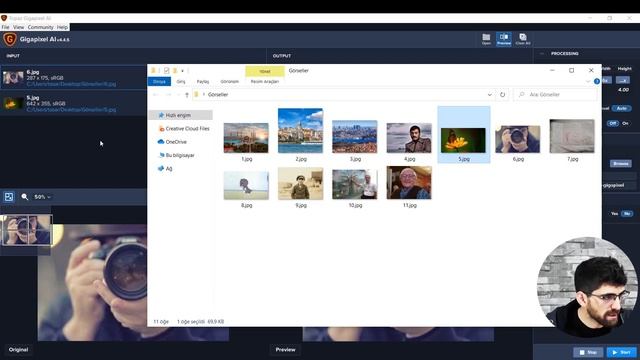Viewport: 640px width, 360px height.
Task: Select the 3.jpg thumbnail
Action: coord(355,136)
